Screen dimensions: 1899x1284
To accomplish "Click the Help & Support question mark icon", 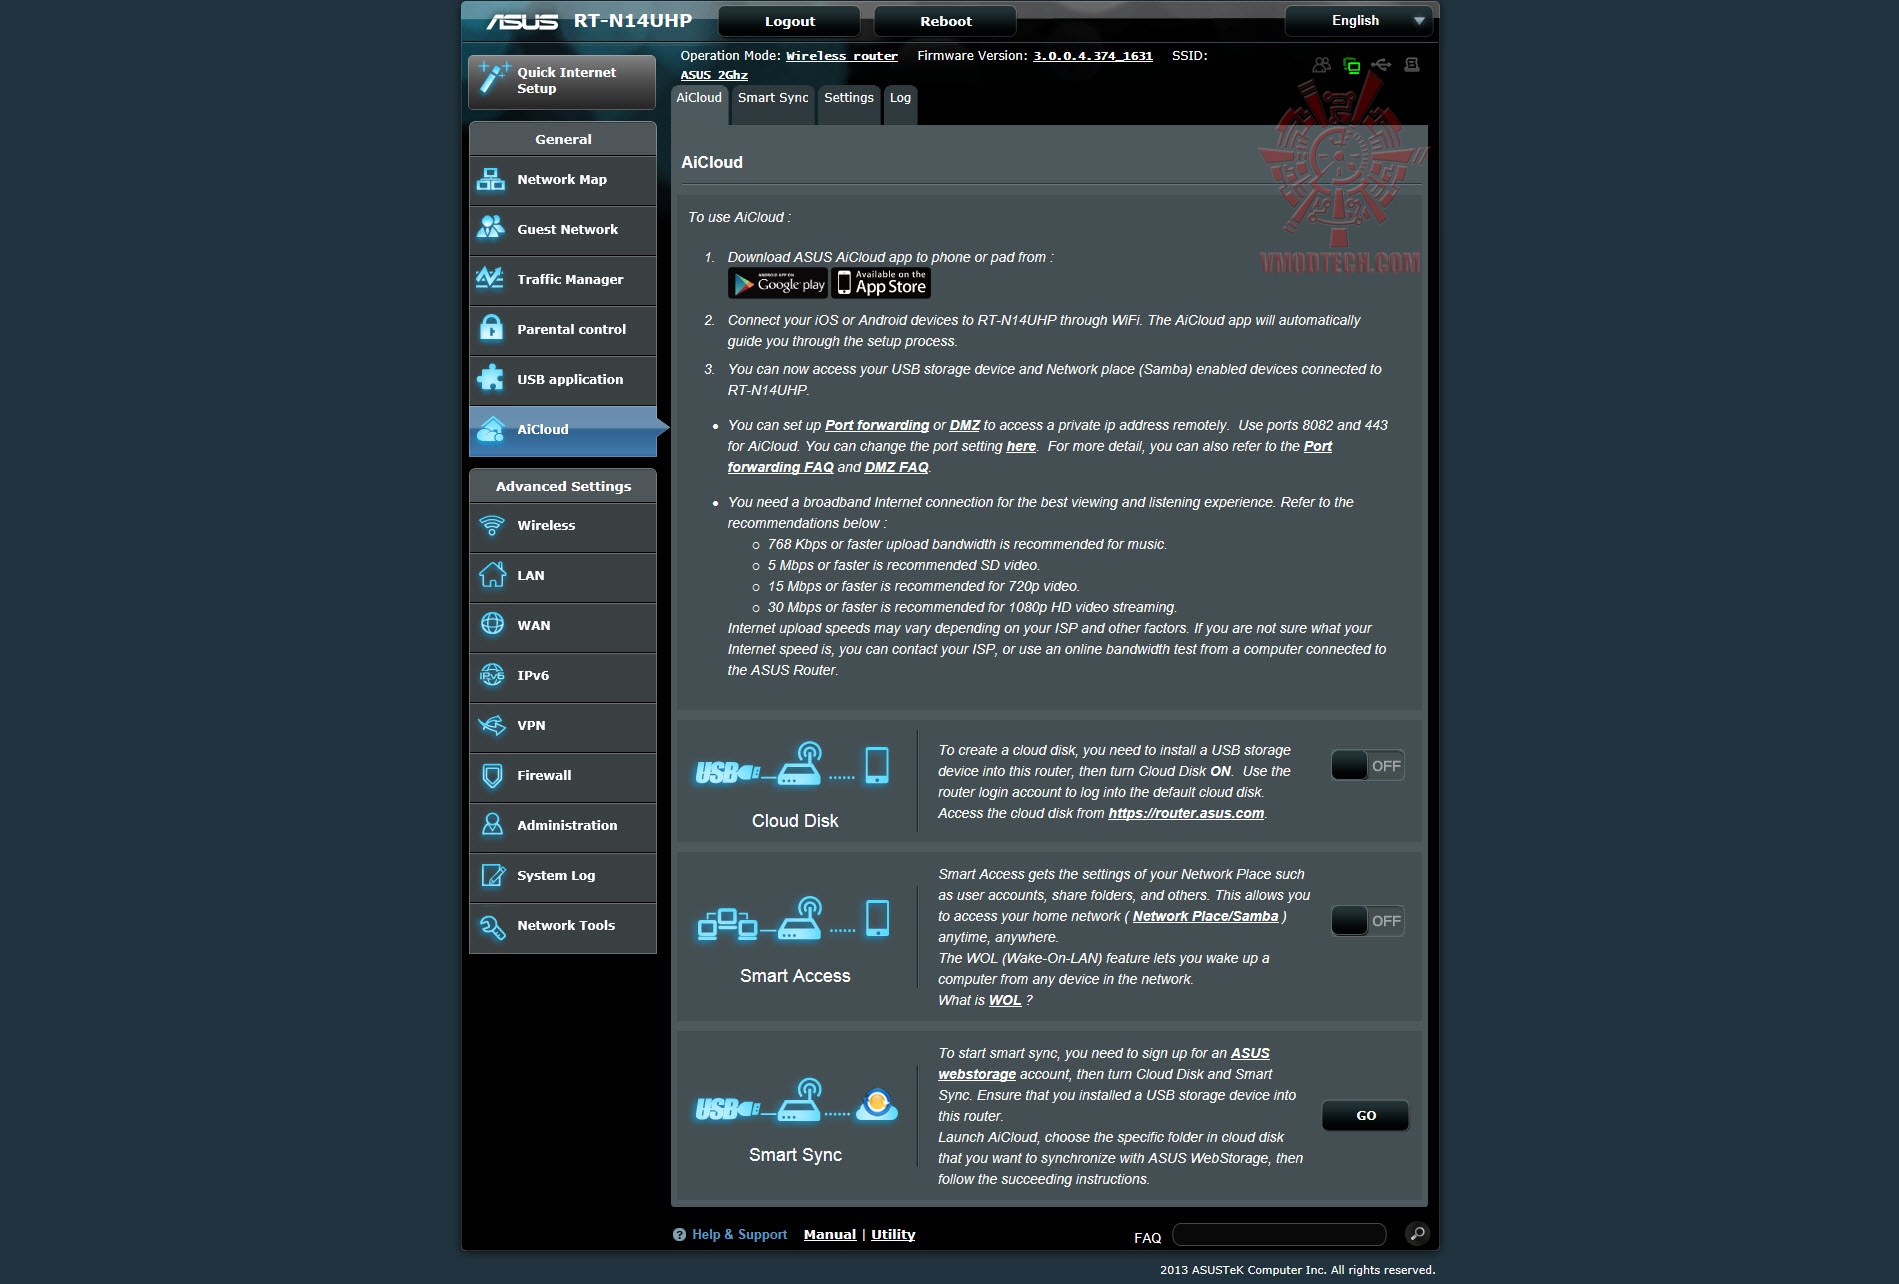I will (680, 1235).
